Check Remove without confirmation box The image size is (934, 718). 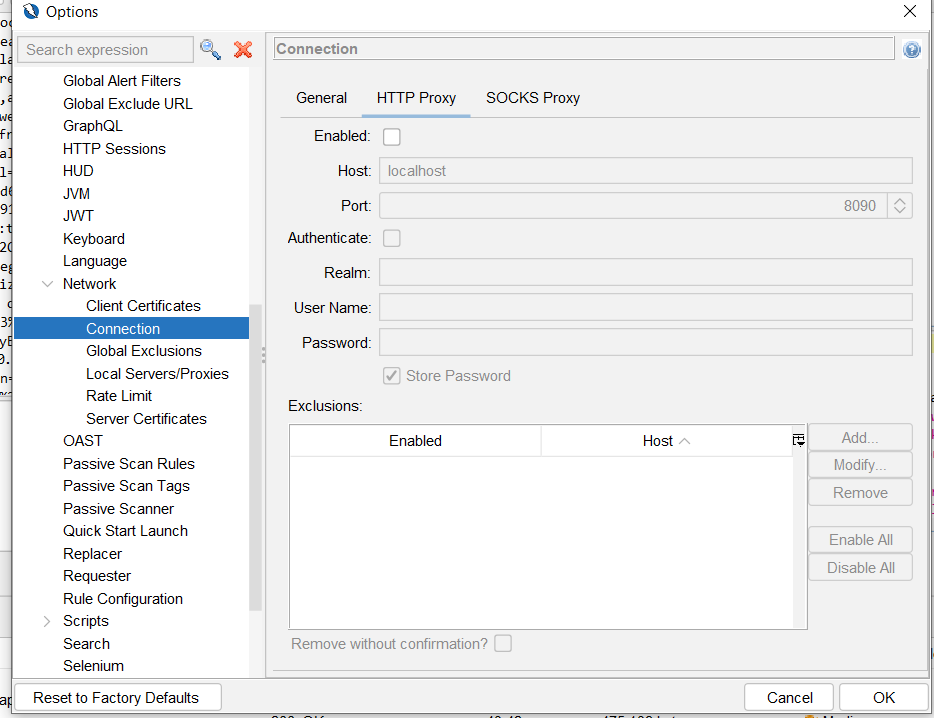[x=503, y=644]
